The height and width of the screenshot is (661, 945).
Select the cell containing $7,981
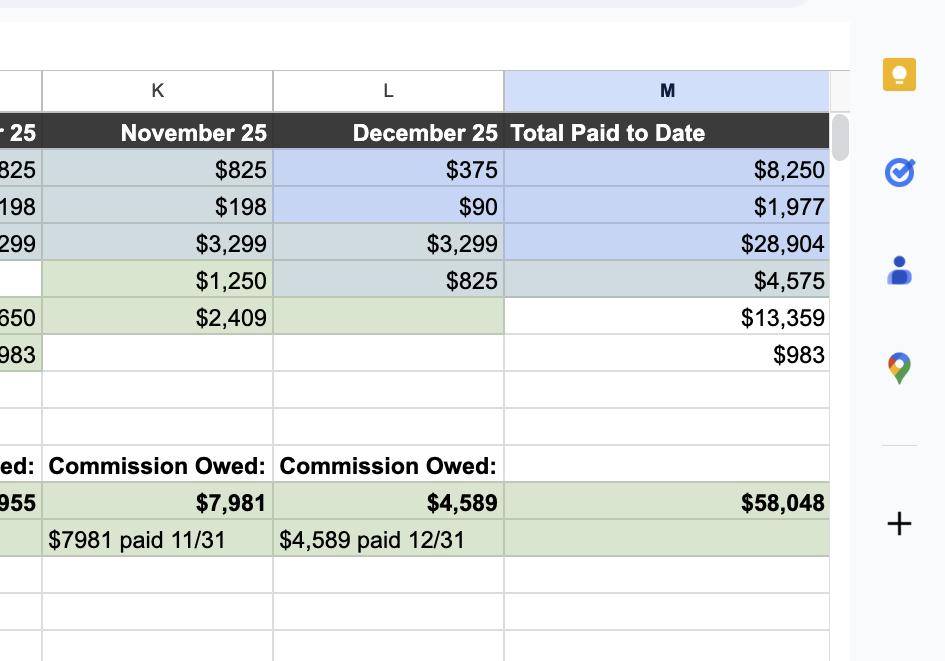[157, 503]
